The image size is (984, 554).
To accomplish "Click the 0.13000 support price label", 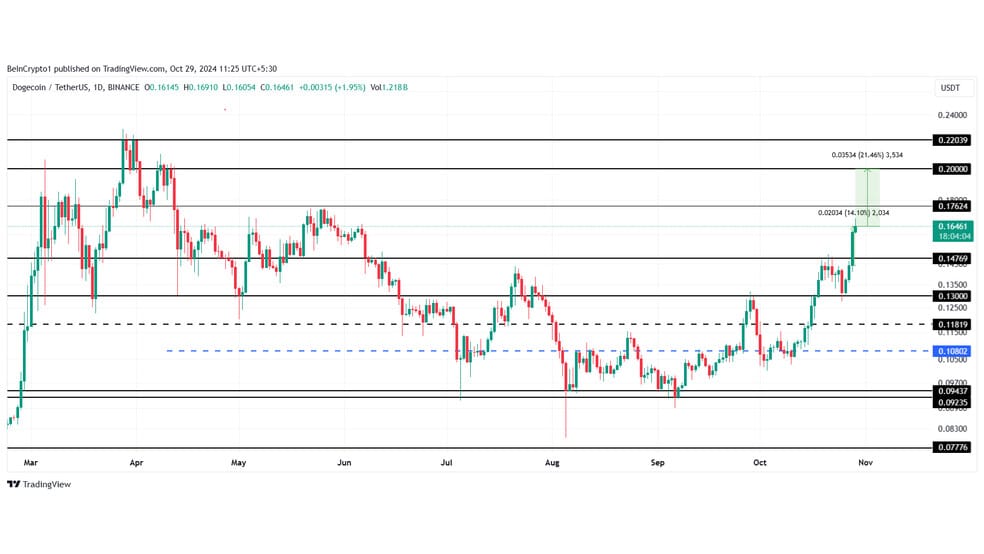I will (952, 296).
